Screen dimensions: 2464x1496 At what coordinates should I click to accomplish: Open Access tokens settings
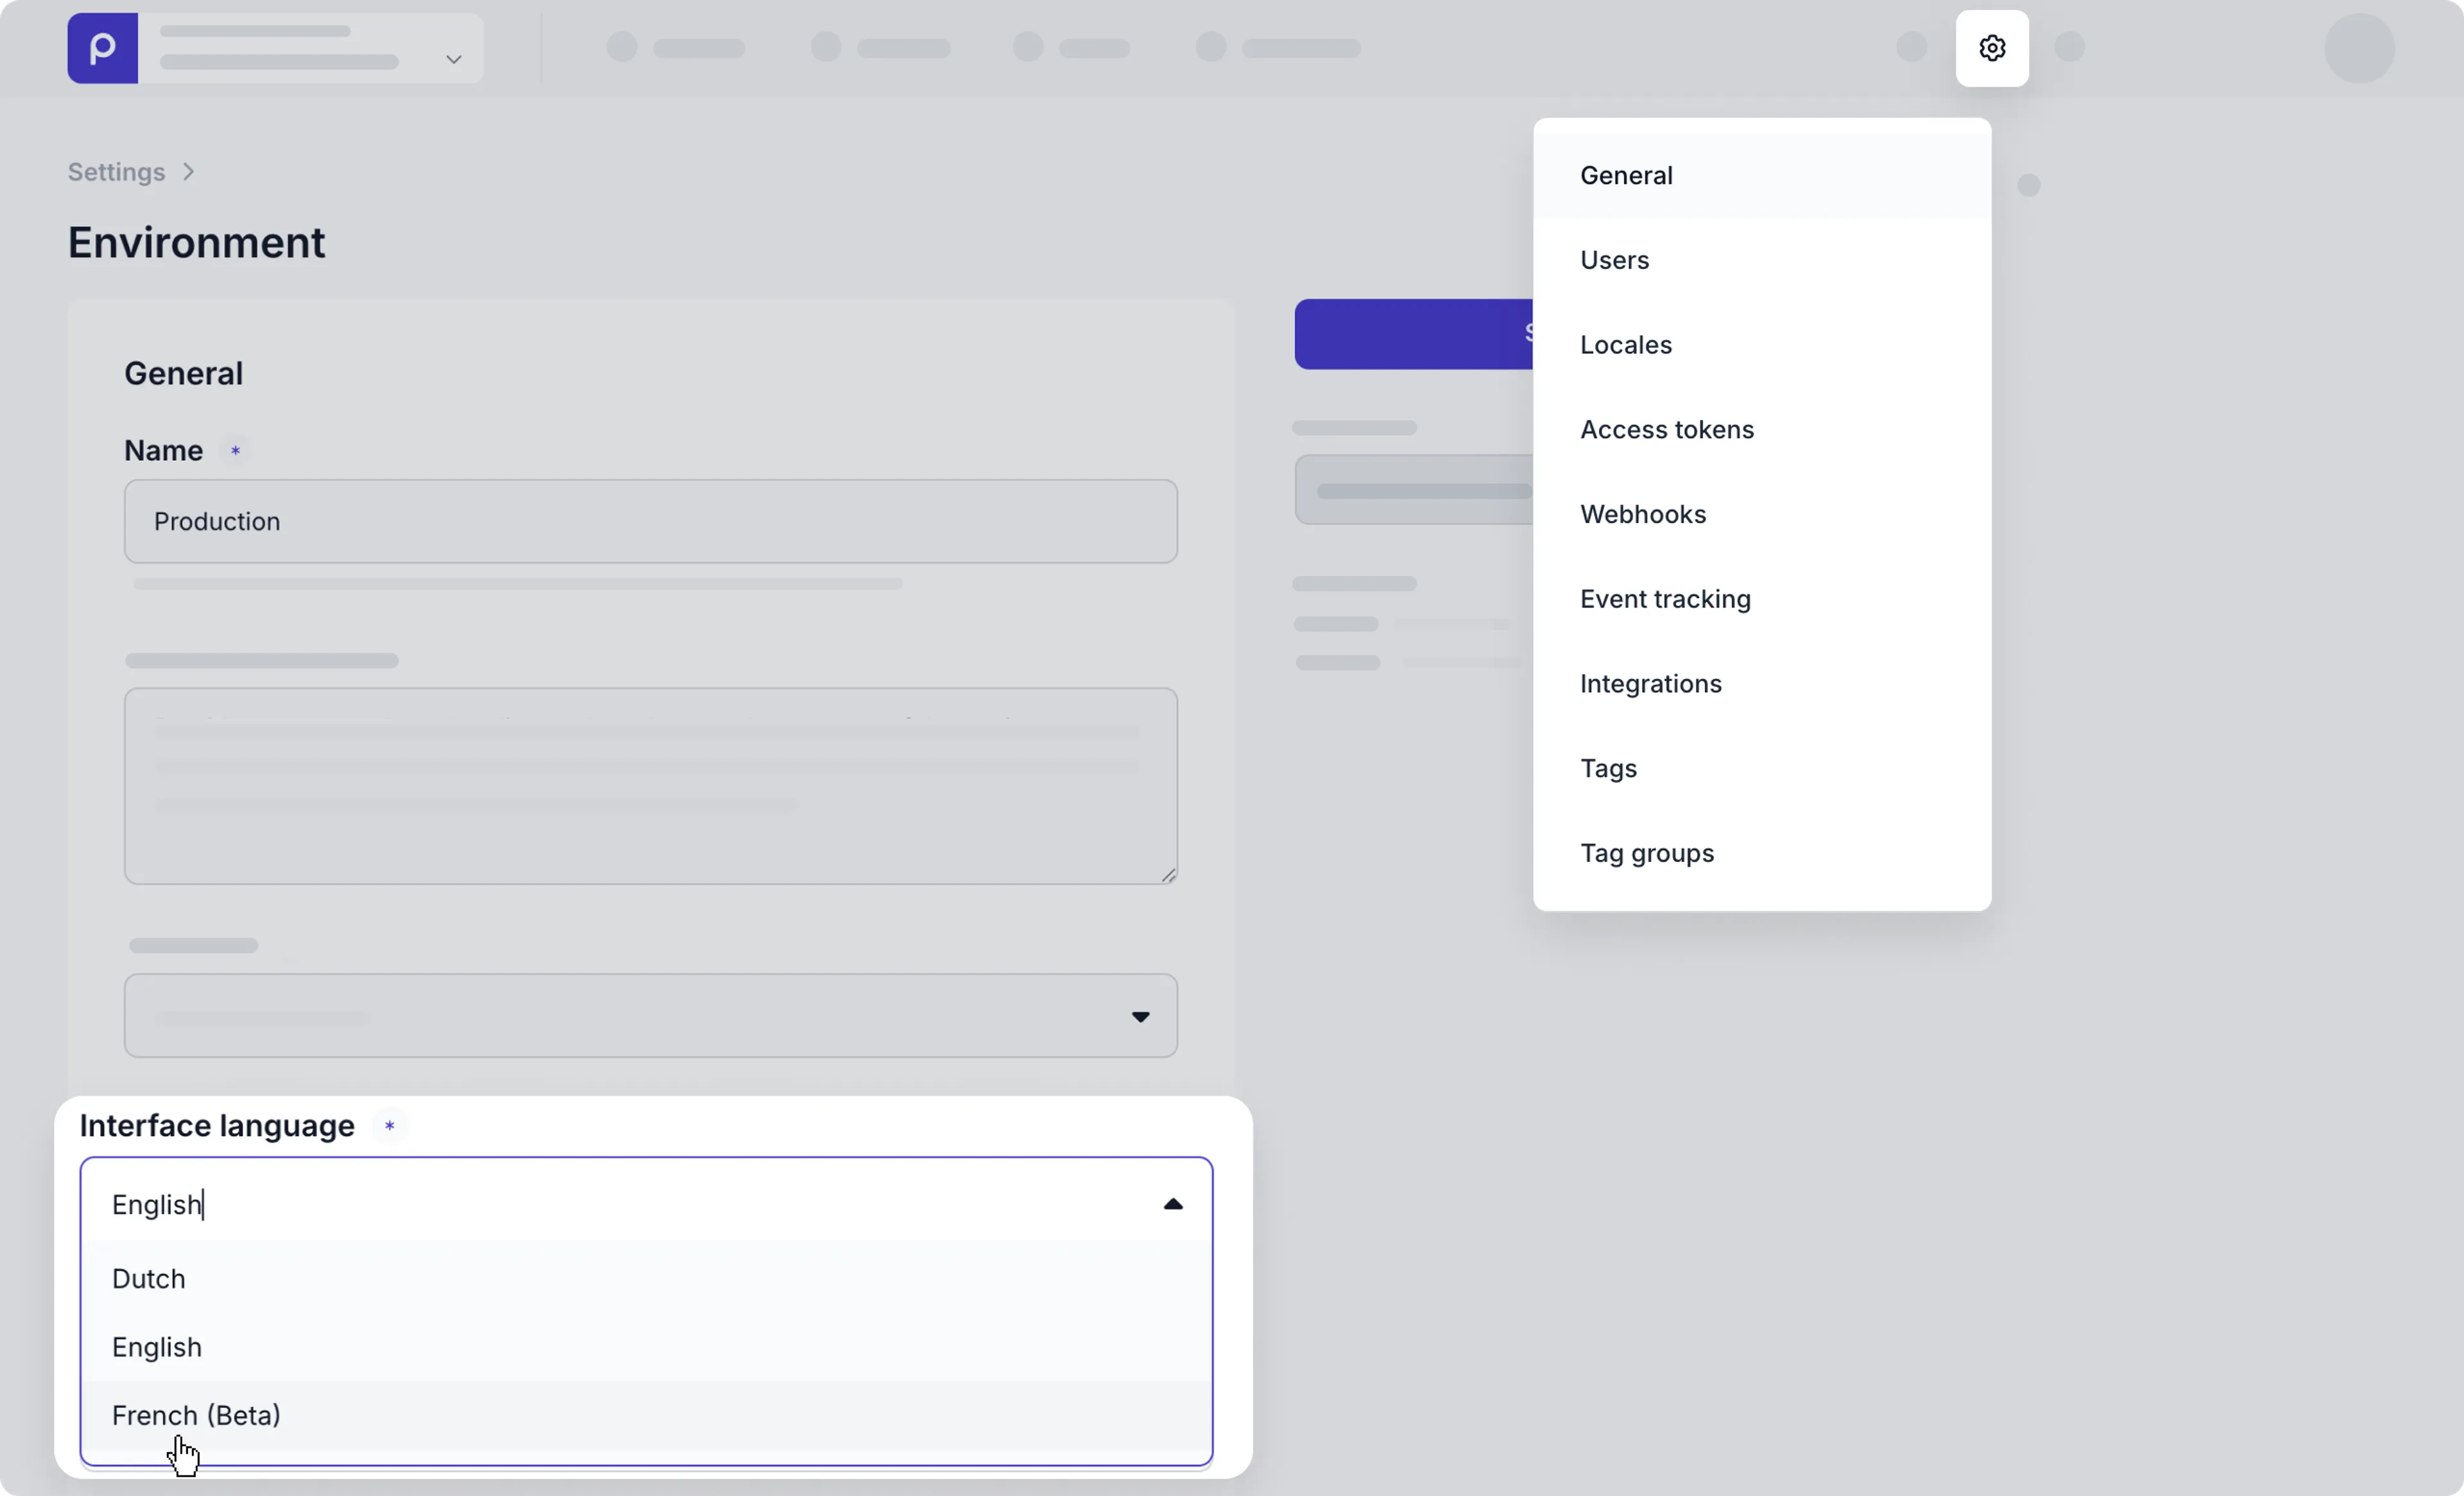(x=1667, y=429)
